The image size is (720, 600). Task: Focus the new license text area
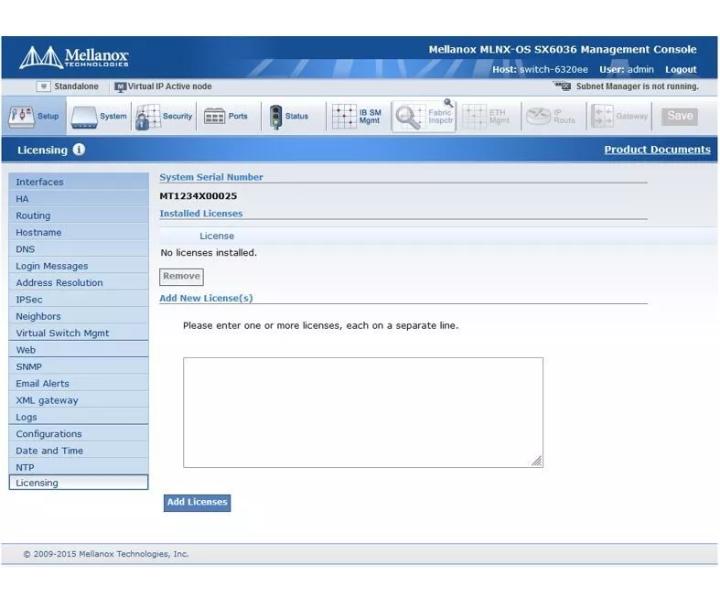pyautogui.click(x=363, y=412)
